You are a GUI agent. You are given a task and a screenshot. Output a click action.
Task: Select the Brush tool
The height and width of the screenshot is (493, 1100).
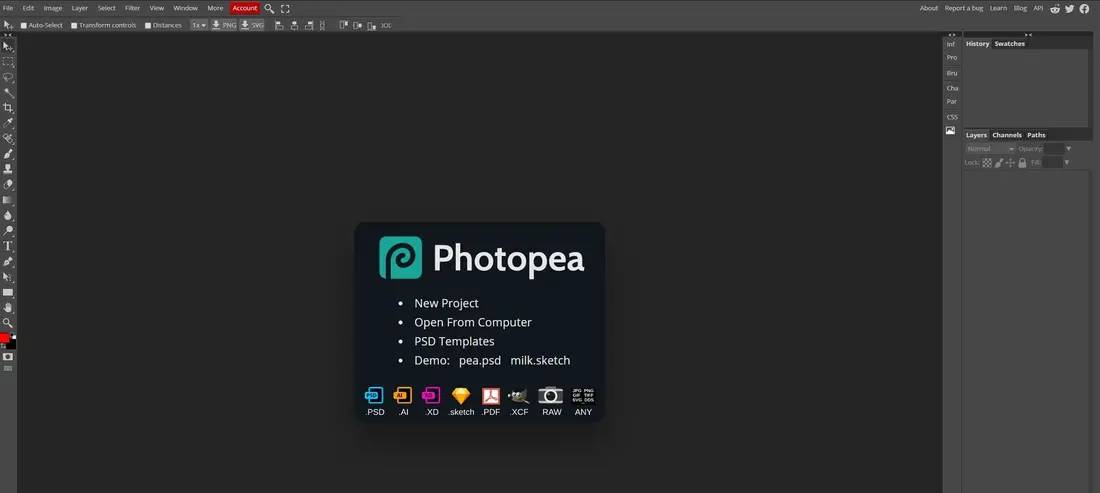point(8,154)
